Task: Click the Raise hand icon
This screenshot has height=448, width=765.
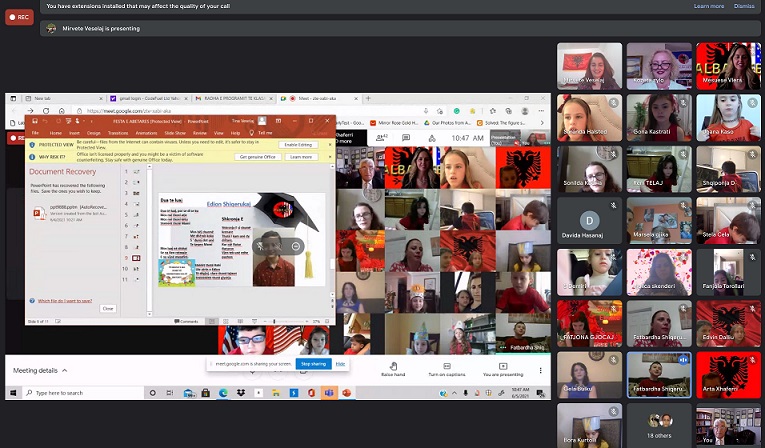Action: 393,367
